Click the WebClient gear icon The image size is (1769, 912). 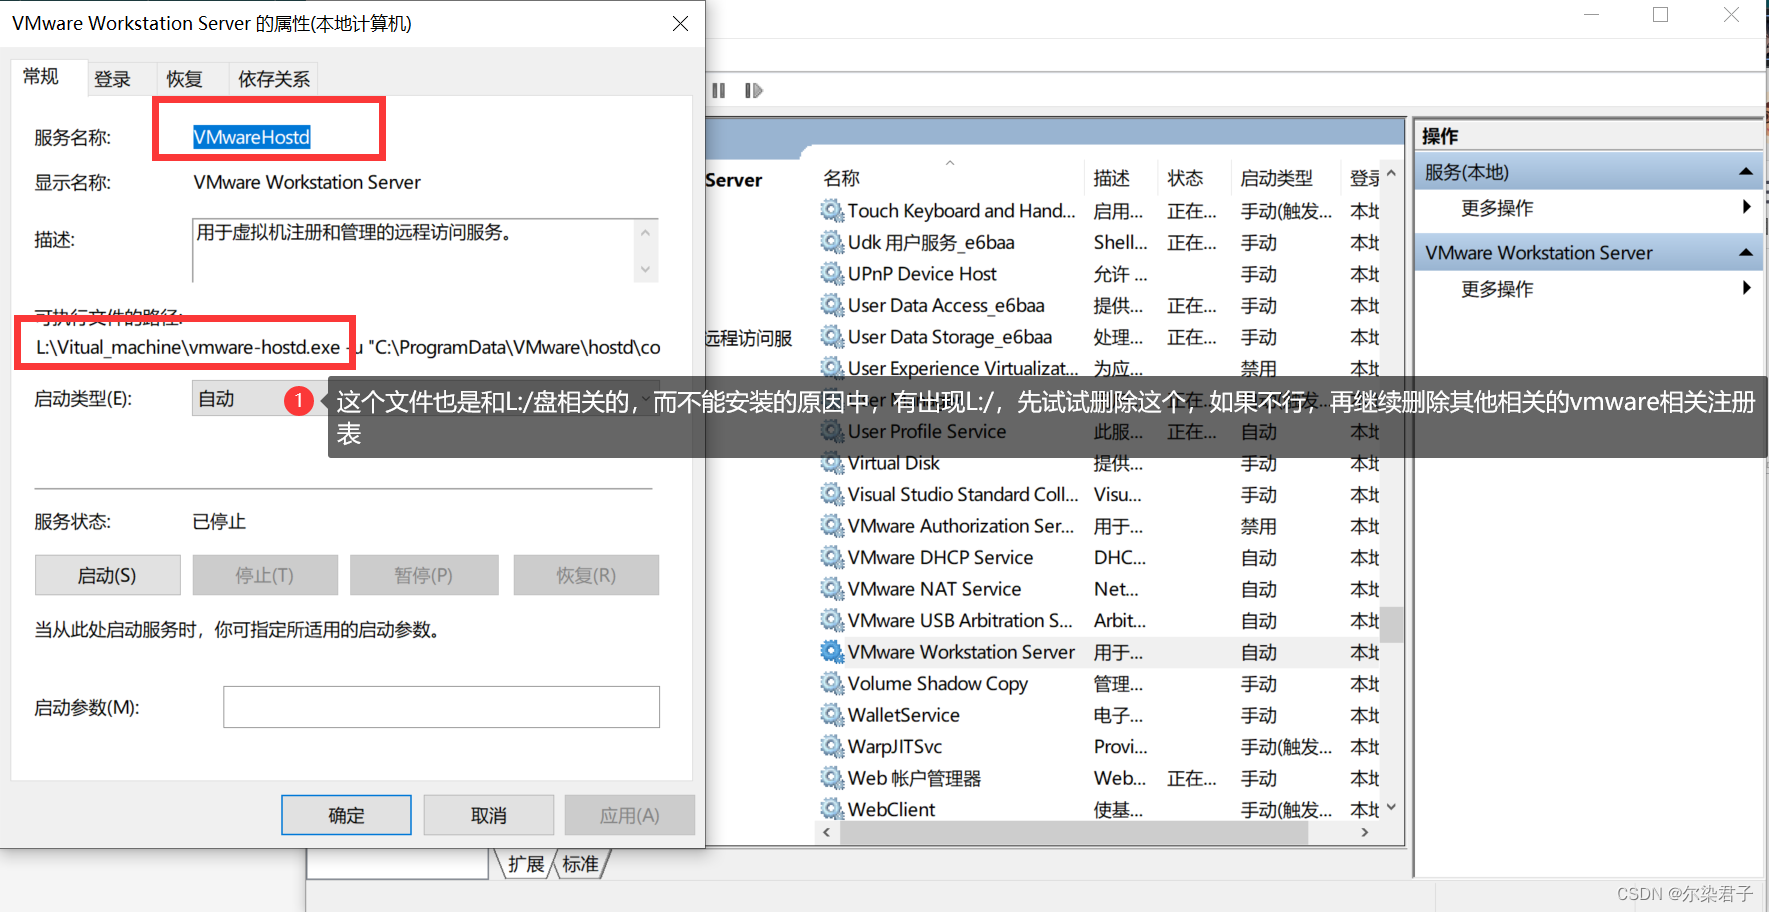[832, 809]
